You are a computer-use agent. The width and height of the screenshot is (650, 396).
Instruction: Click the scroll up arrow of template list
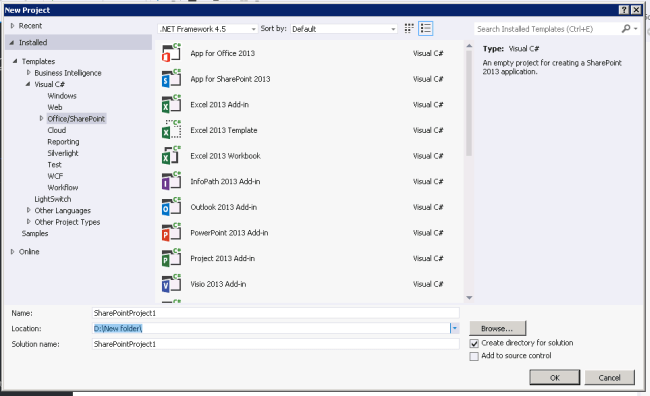(x=469, y=46)
